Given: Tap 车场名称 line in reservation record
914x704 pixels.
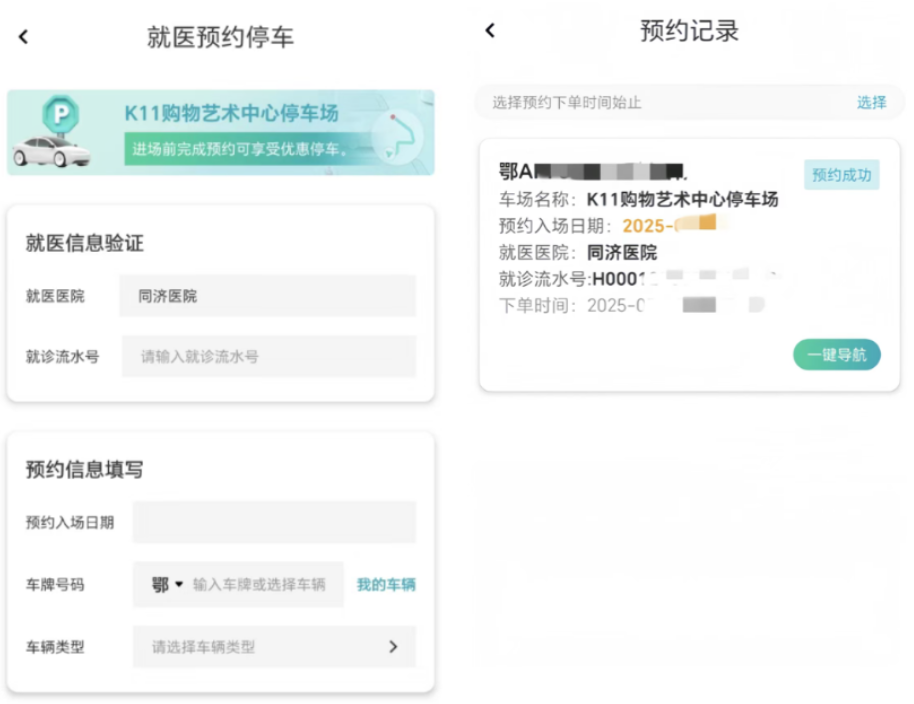Looking at the screenshot, I should (x=638, y=199).
